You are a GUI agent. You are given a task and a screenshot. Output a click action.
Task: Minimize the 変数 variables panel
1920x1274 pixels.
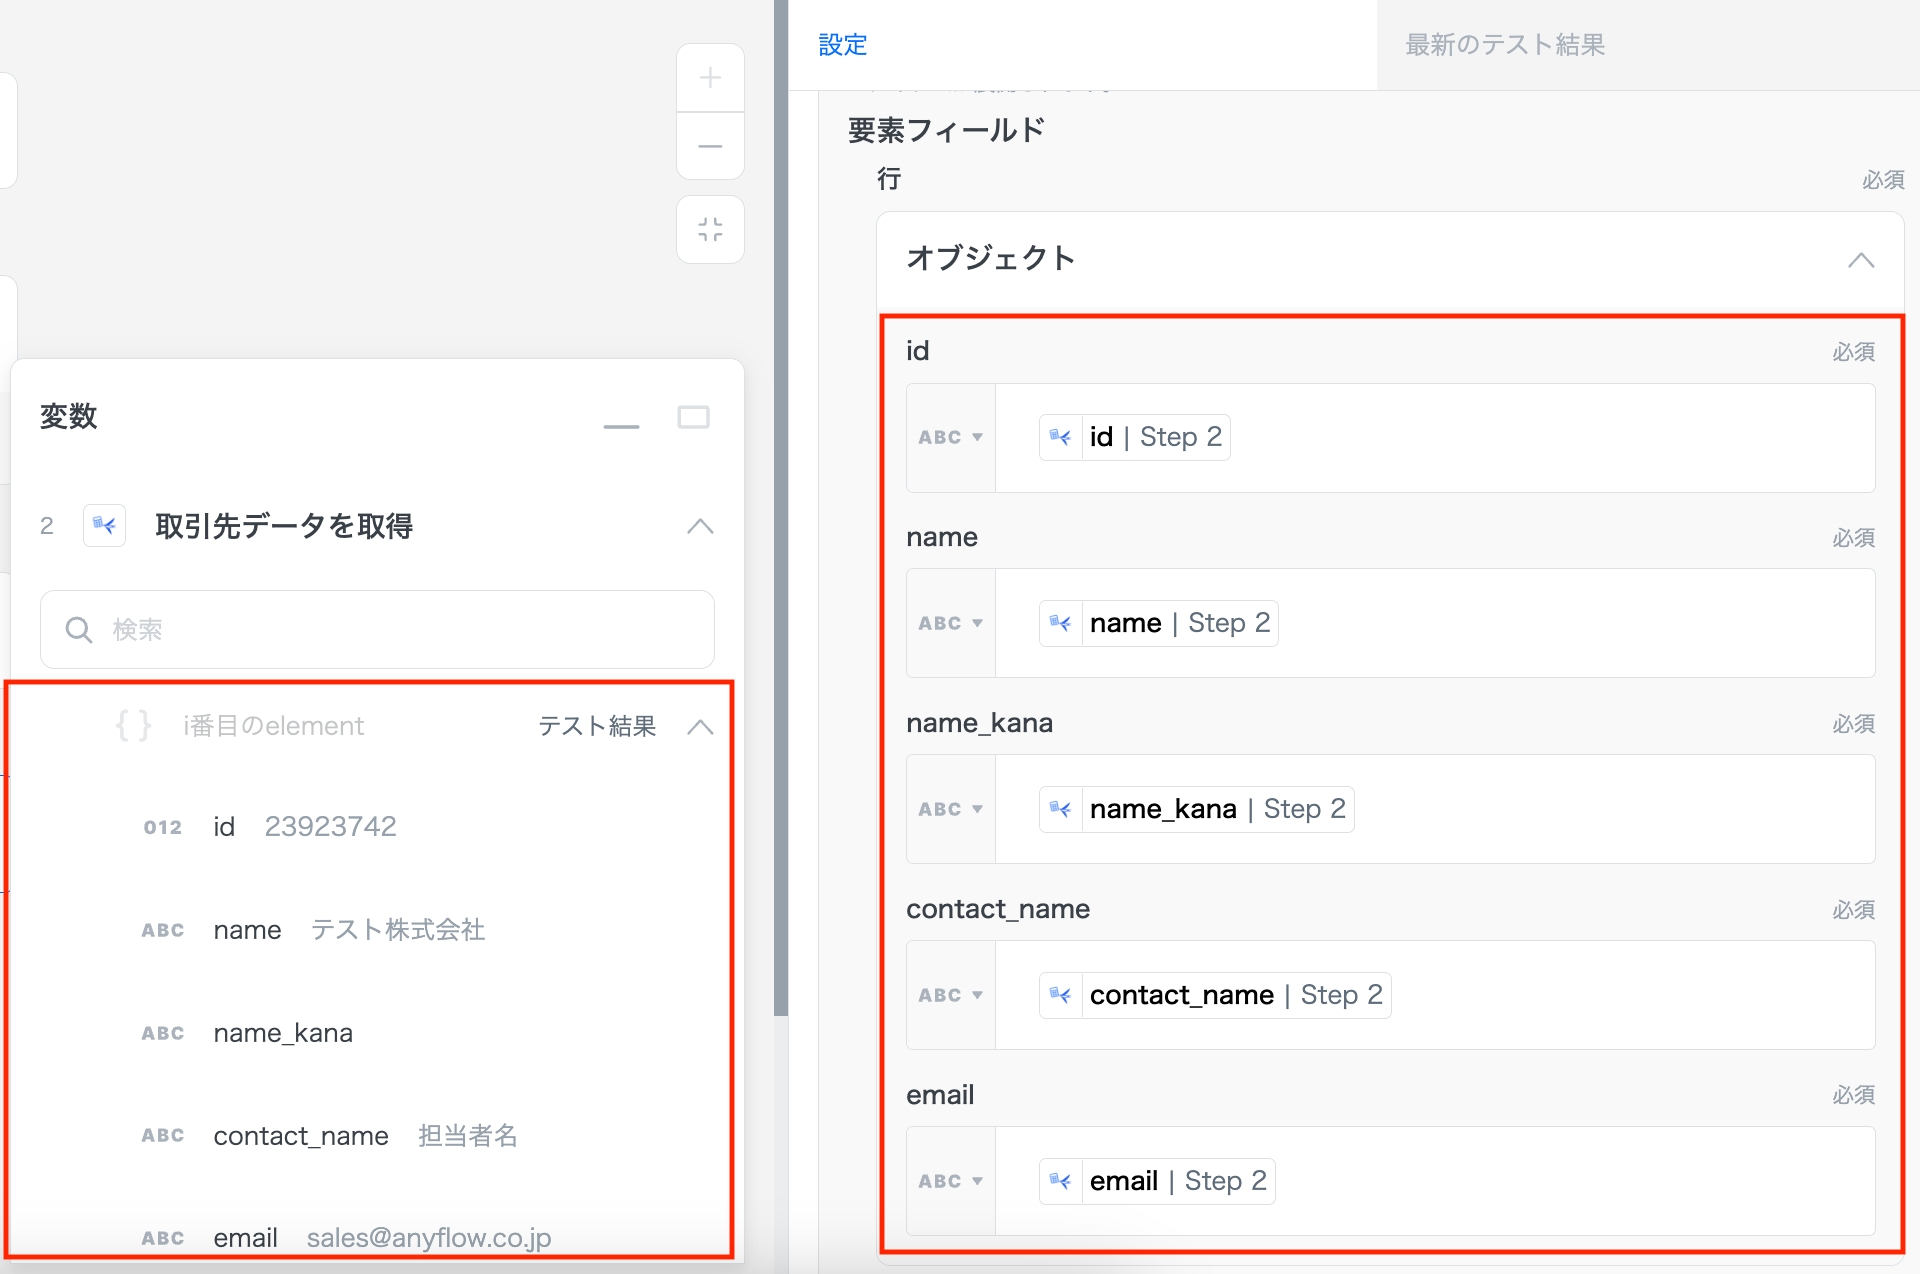click(x=621, y=425)
